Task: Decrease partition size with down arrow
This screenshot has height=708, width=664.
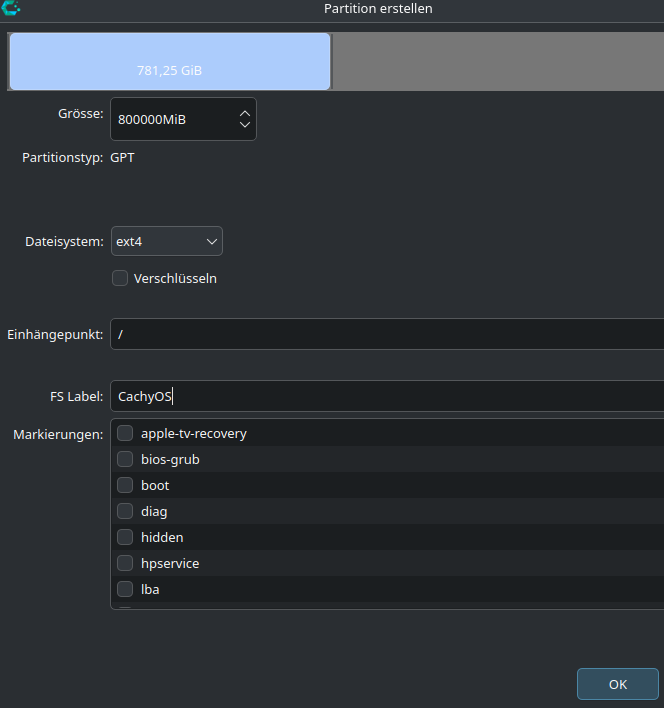Action: [x=245, y=125]
